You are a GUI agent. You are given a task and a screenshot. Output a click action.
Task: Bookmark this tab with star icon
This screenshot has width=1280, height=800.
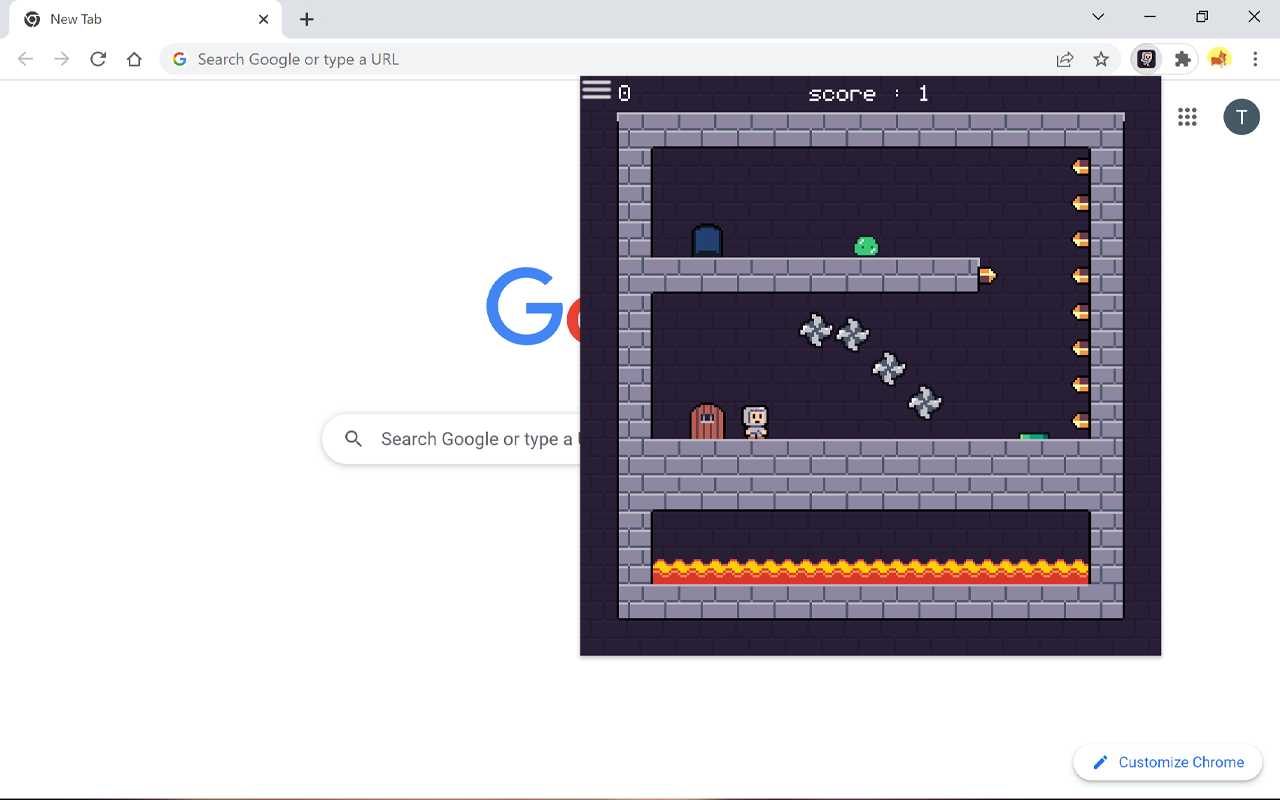1101,59
